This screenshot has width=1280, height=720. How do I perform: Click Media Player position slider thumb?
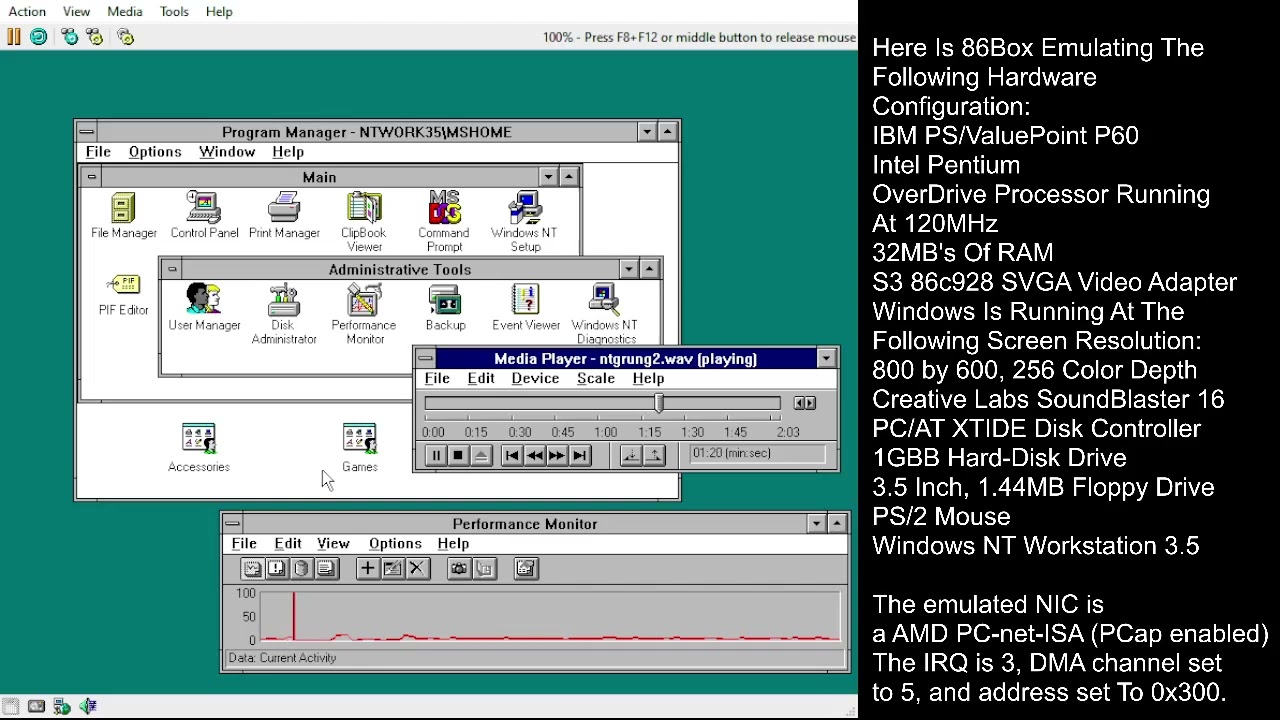click(x=659, y=402)
